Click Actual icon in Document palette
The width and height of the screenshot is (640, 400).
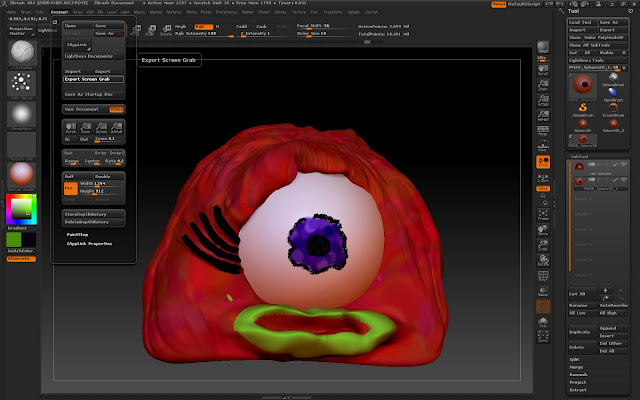pyautogui.click(x=101, y=128)
